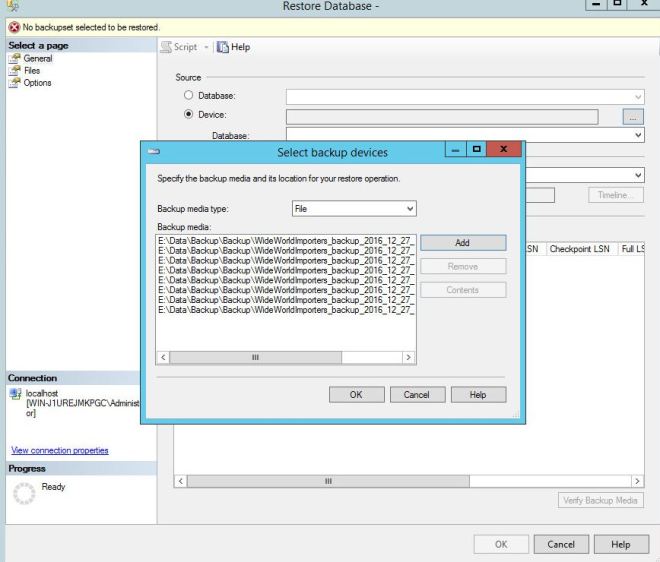
Task: Click Script in the toolbar
Action: click(x=185, y=47)
